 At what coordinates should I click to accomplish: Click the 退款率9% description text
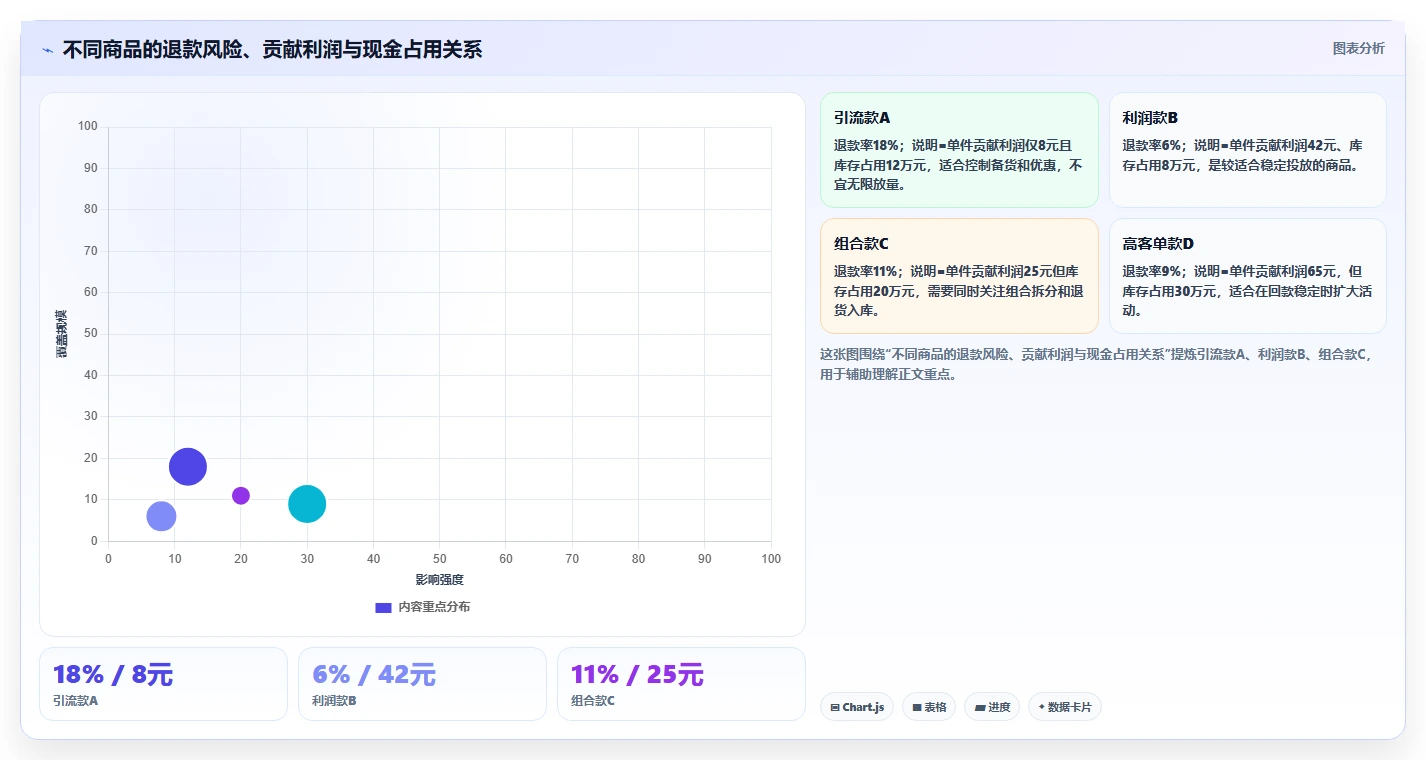(1247, 291)
